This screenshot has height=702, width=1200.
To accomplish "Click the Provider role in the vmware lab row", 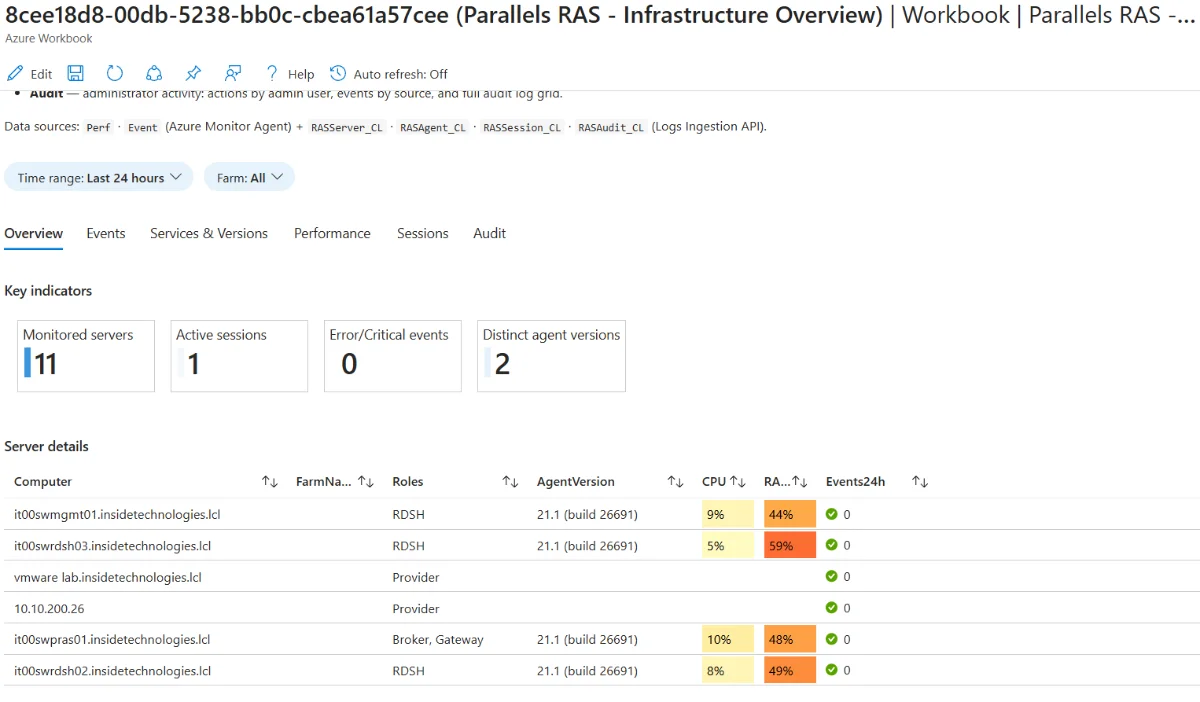I will 416,577.
